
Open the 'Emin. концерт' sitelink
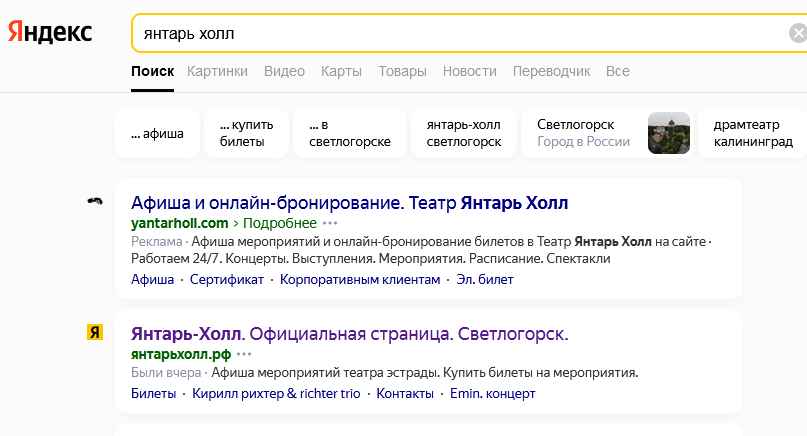pos(493,394)
